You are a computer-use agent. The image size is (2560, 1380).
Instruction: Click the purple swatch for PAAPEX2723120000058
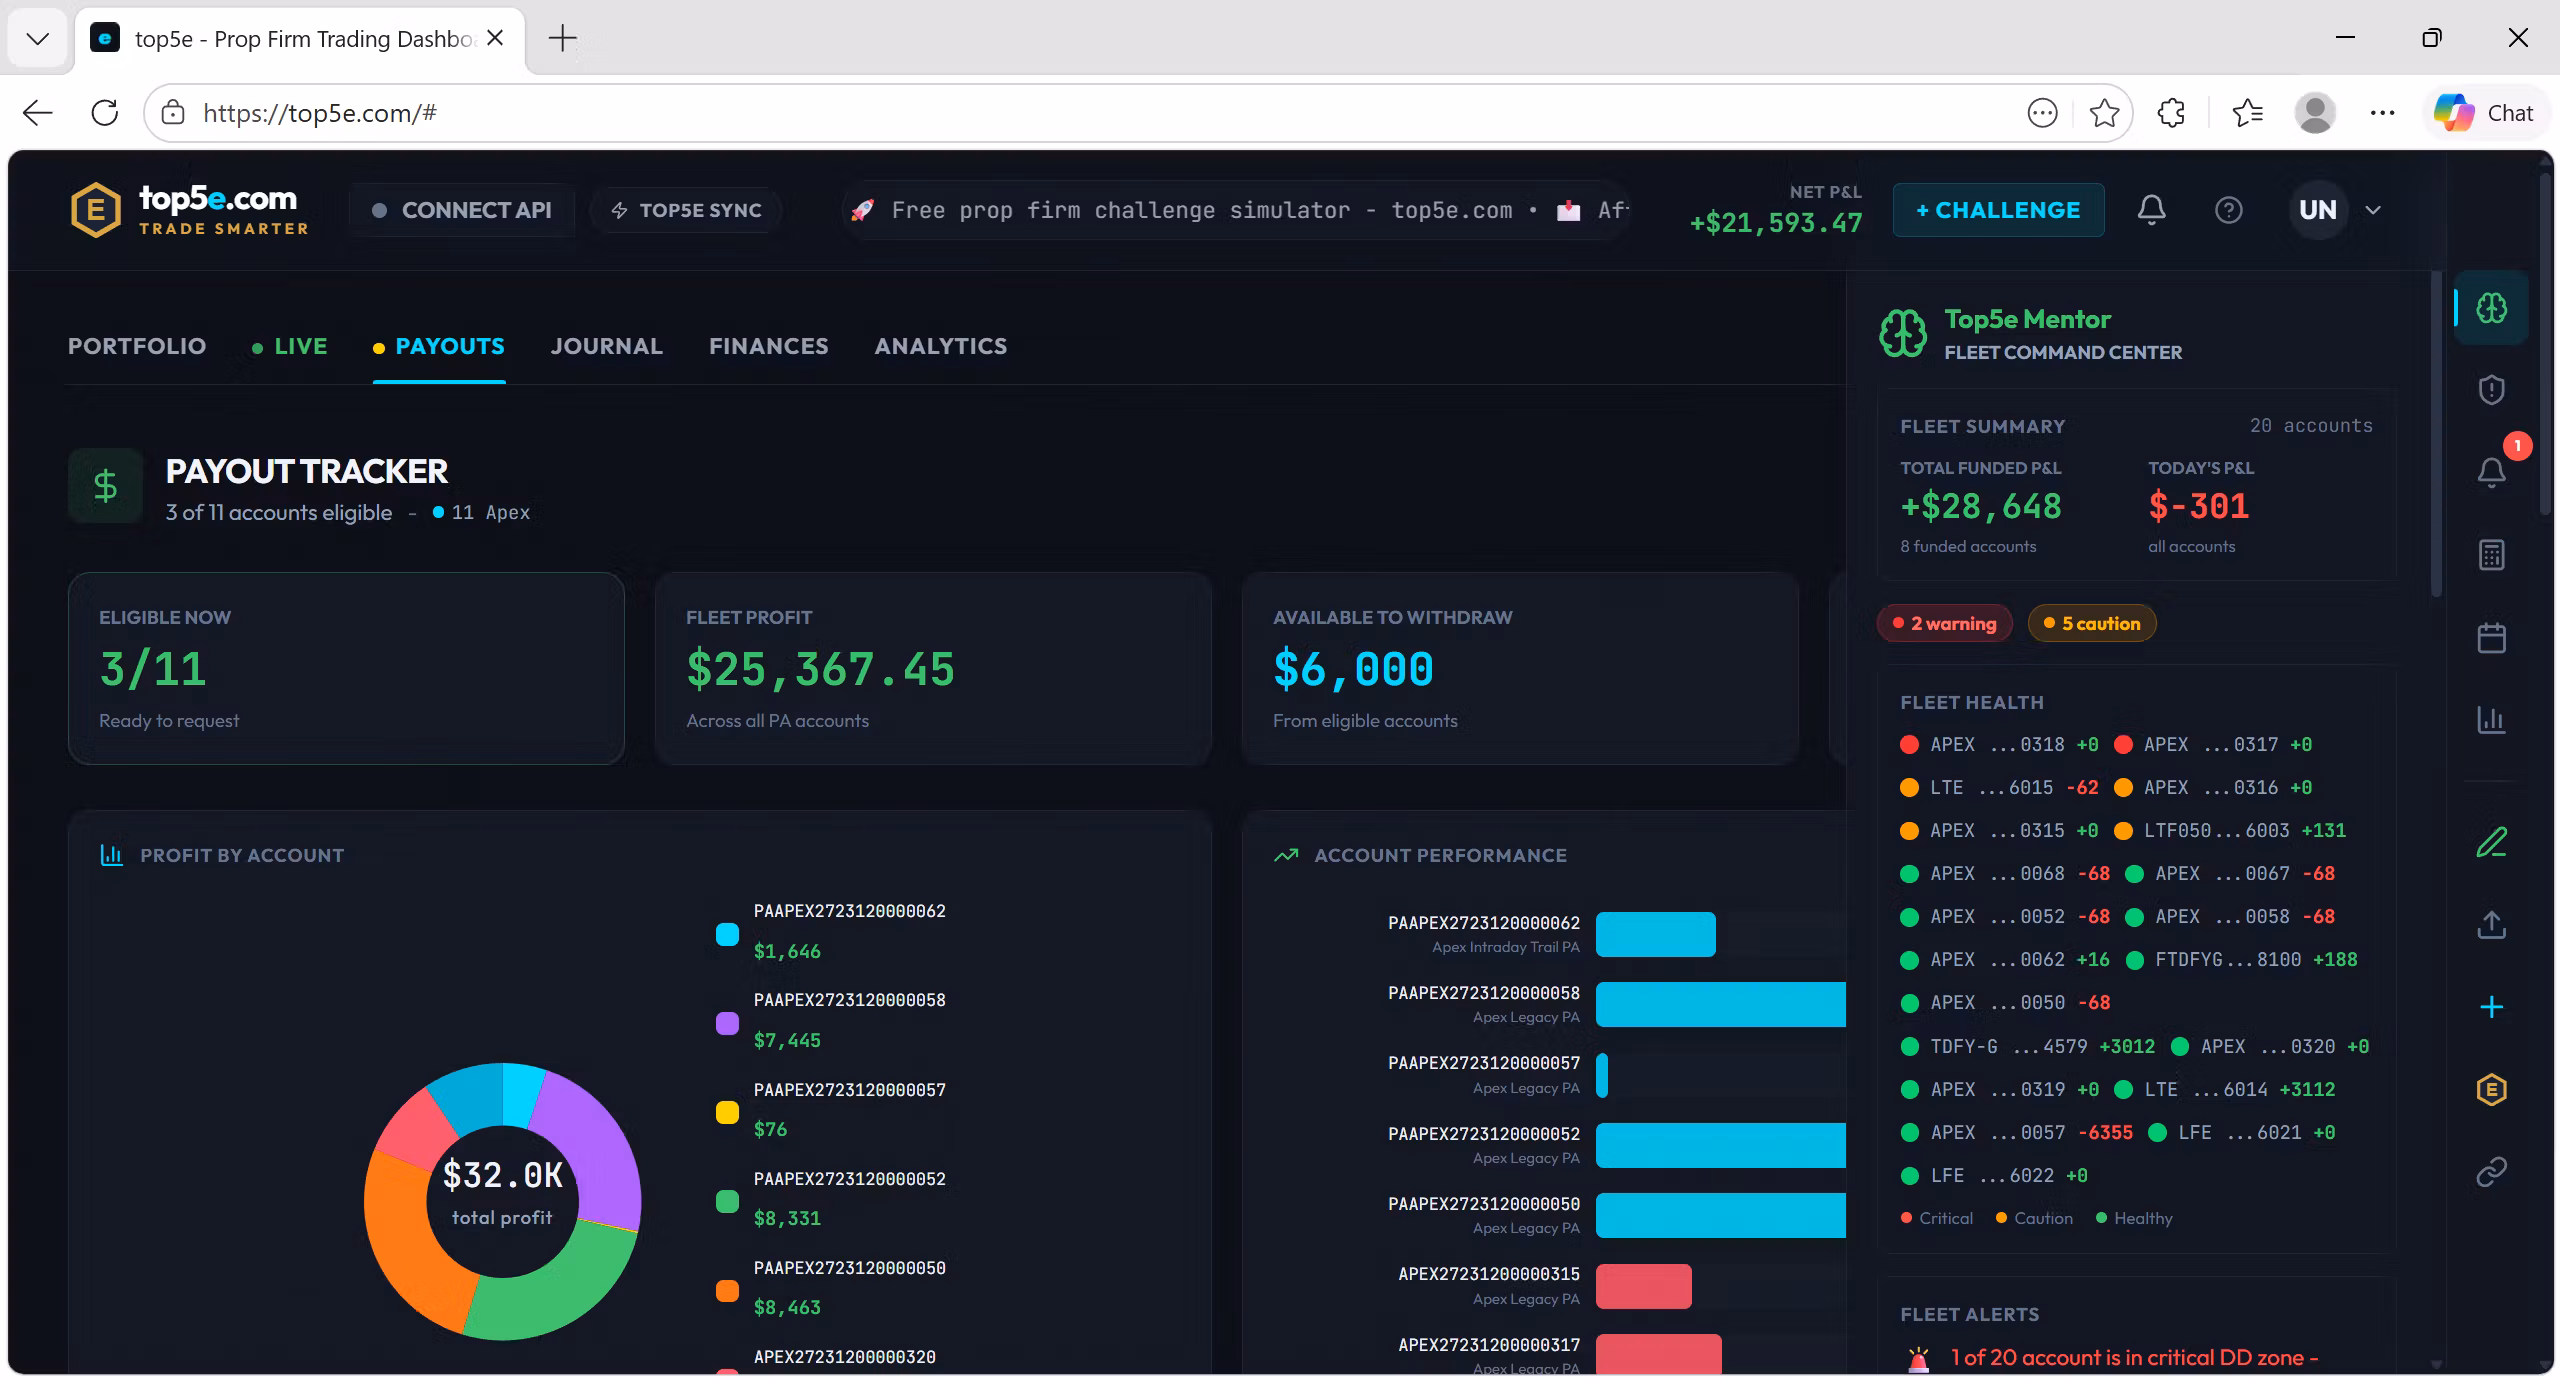tap(728, 1023)
